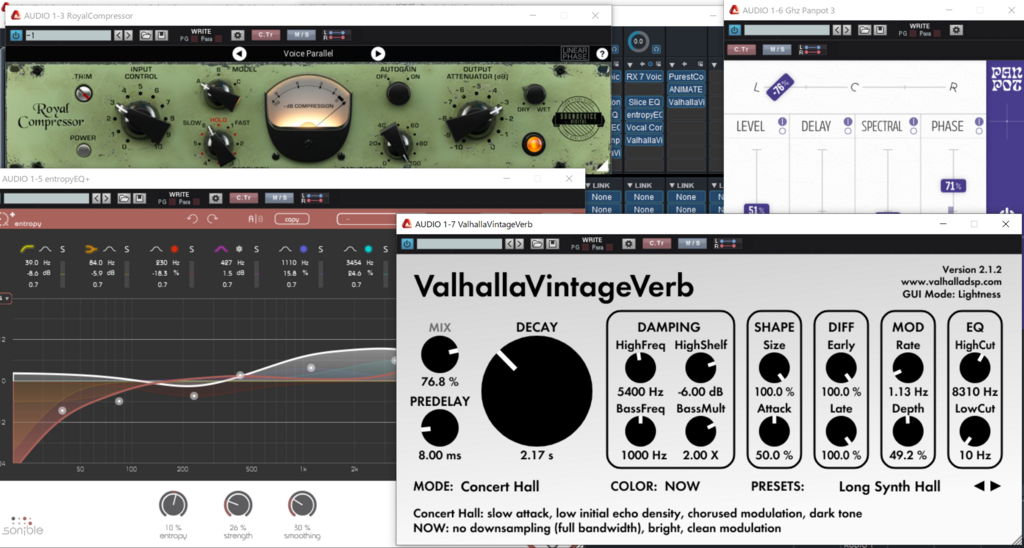Click the cyan dot icon of 3454 Hz band
This screenshot has height=548, width=1024.
point(368,249)
